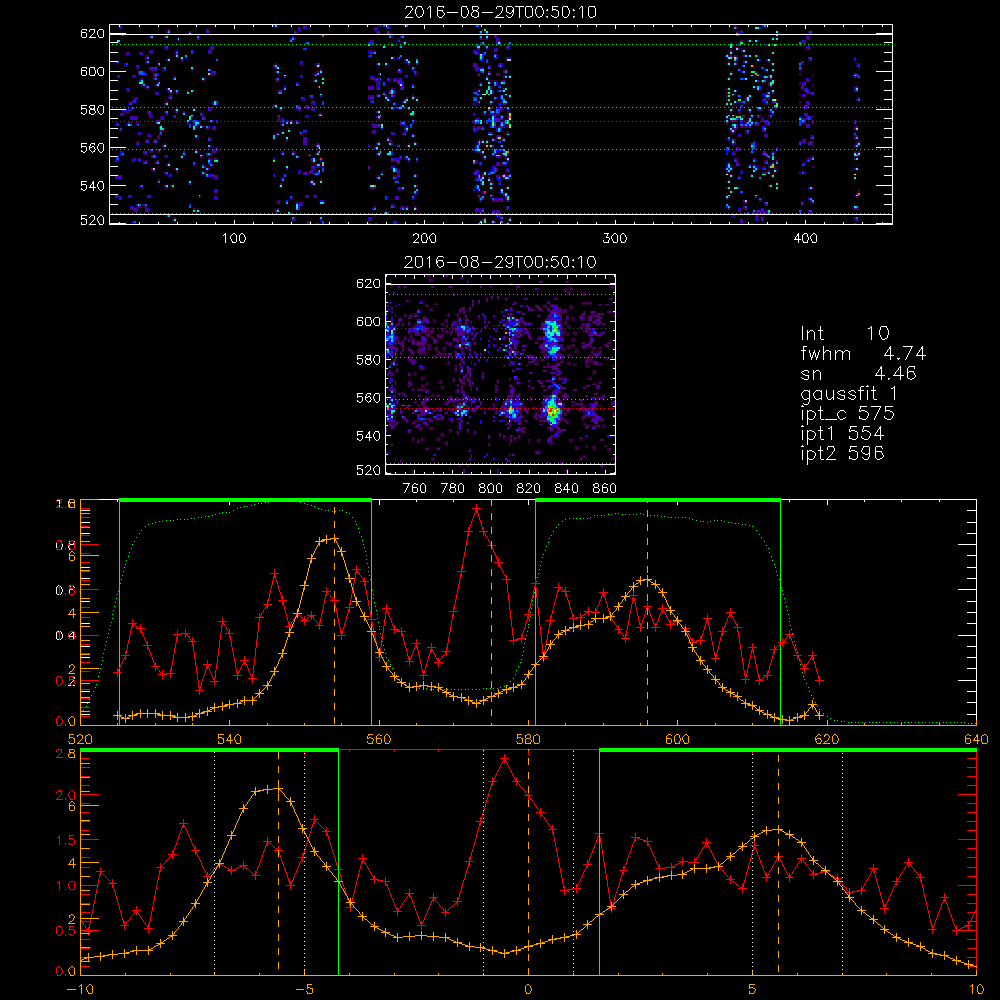The width and height of the screenshot is (1000, 1000).
Task: Click x-axis label 10 of the bottom plot
Action: tap(976, 989)
